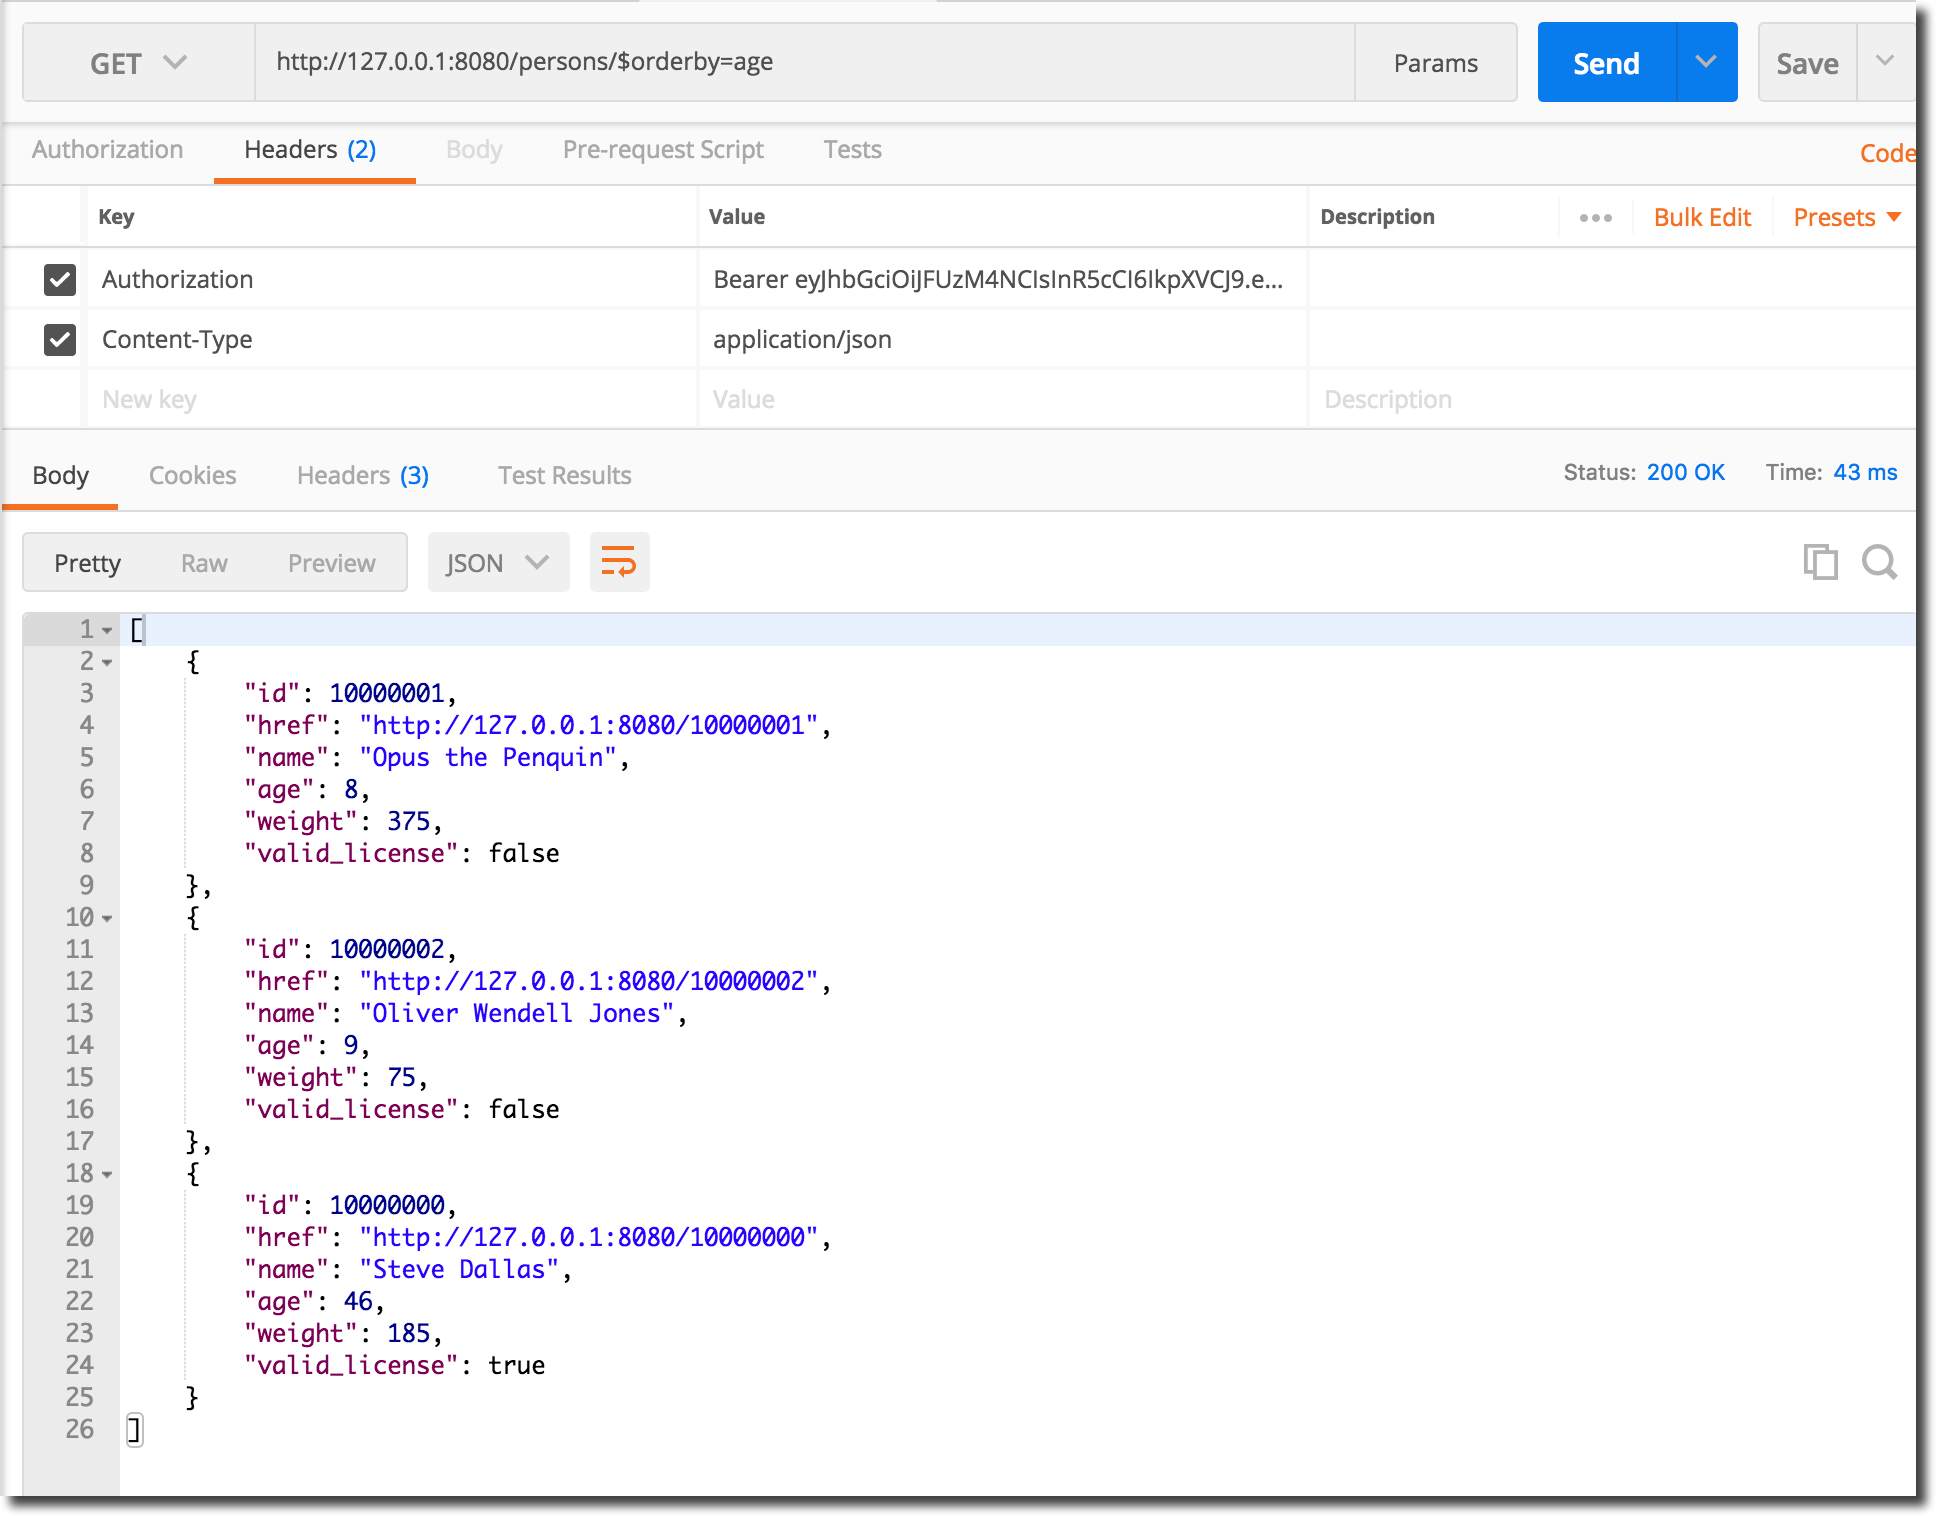Switch to the response Cookies tab
Image resolution: width=1936 pixels, height=1516 pixels.
(x=193, y=475)
